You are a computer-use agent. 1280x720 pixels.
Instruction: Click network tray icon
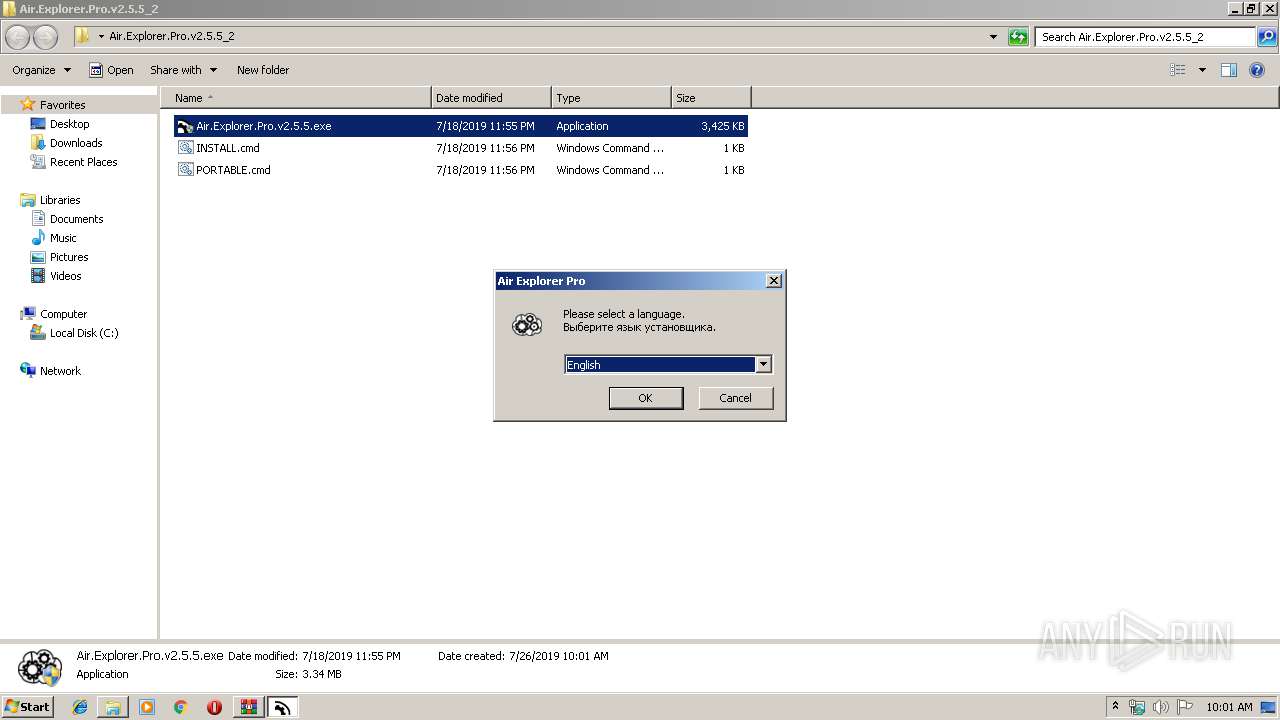click(1137, 707)
